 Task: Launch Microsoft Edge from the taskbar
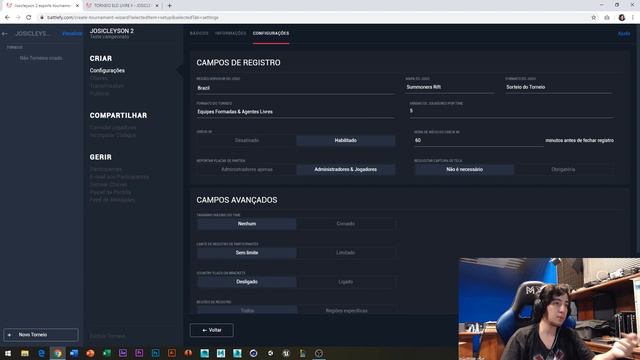(x=41, y=353)
